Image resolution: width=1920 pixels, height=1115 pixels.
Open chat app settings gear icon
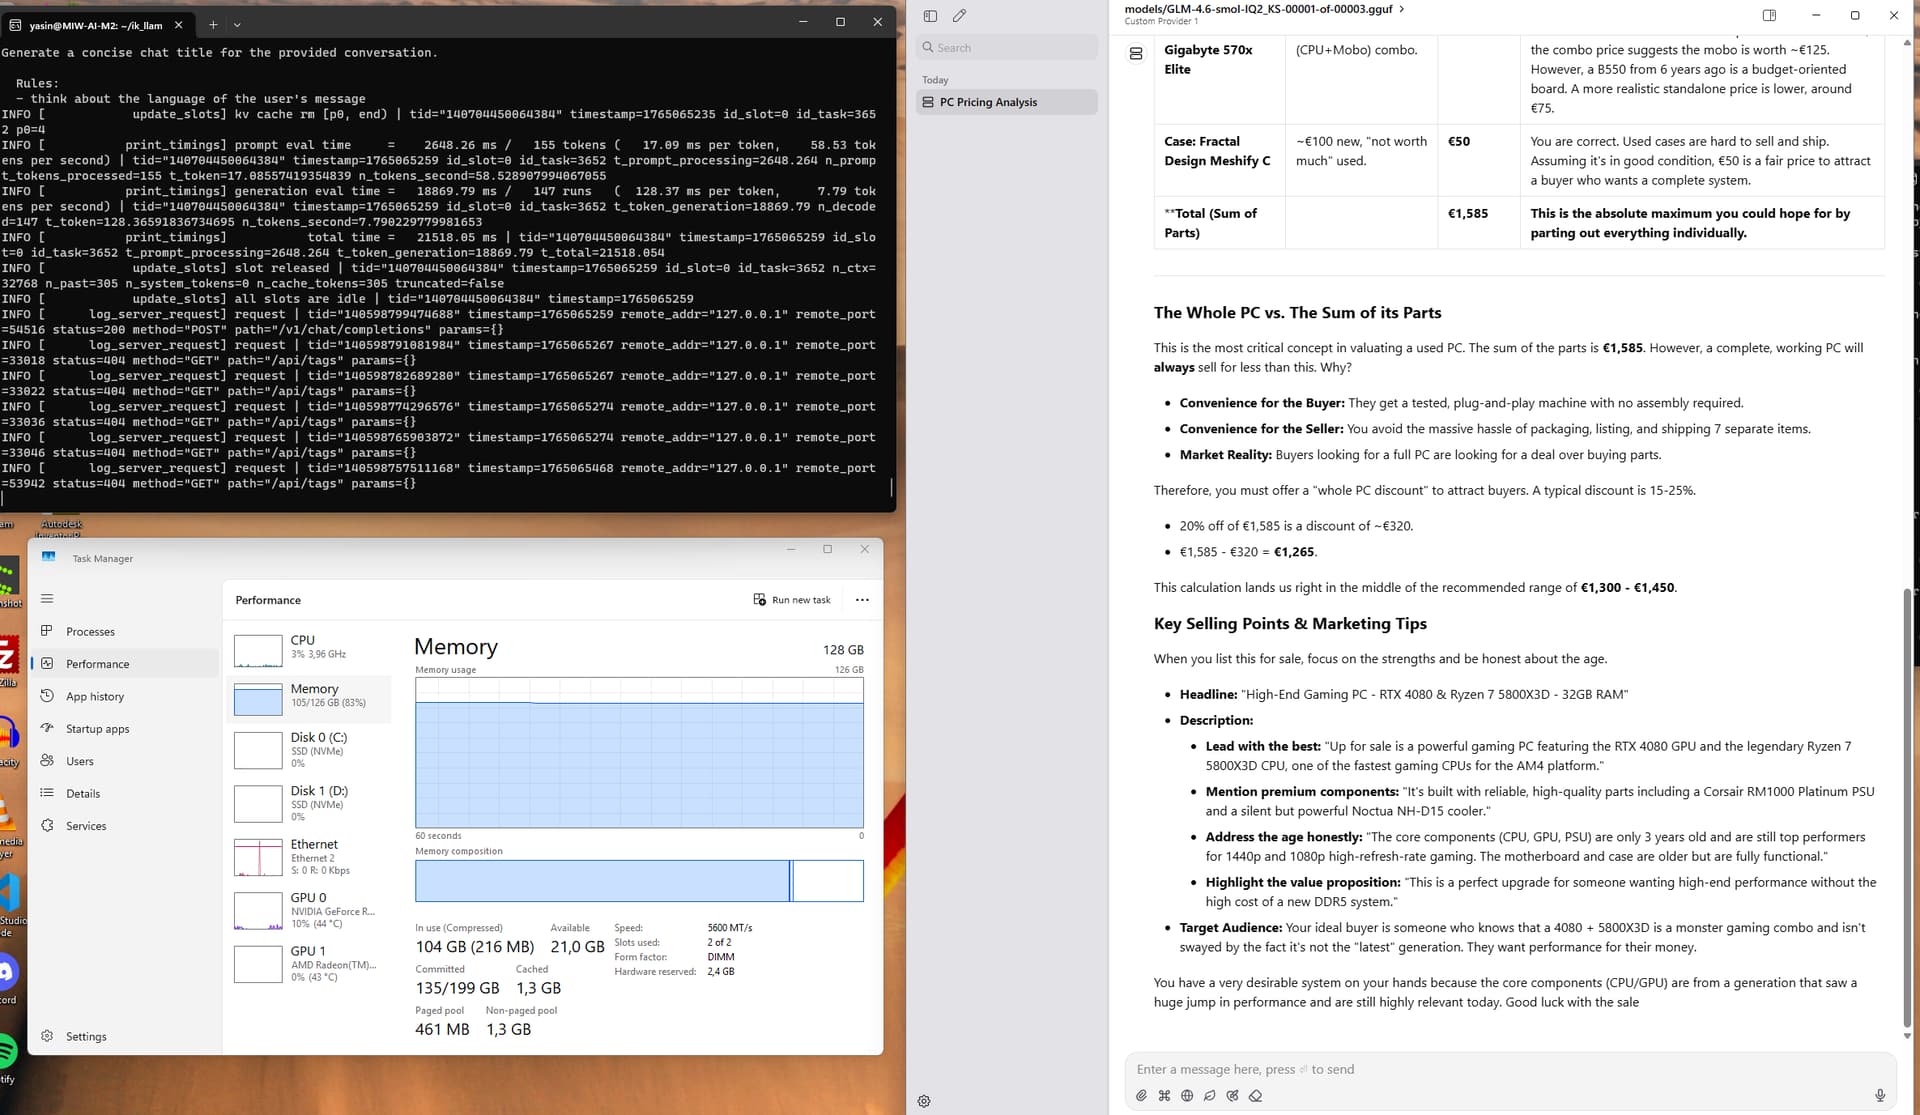(x=924, y=1101)
